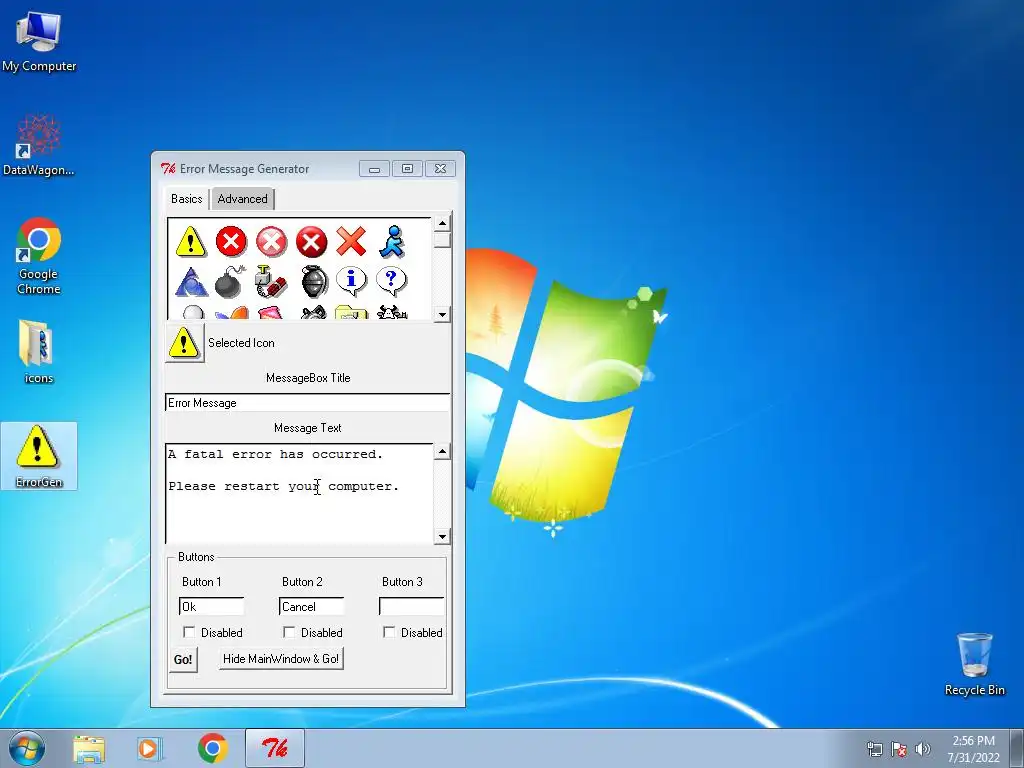The image size is (1024, 768).
Task: Select the hand grenade icon
Action: (x=314, y=281)
